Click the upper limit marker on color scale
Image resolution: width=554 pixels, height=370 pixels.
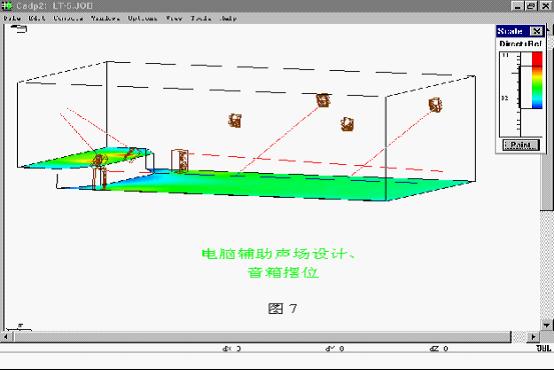click(531, 66)
